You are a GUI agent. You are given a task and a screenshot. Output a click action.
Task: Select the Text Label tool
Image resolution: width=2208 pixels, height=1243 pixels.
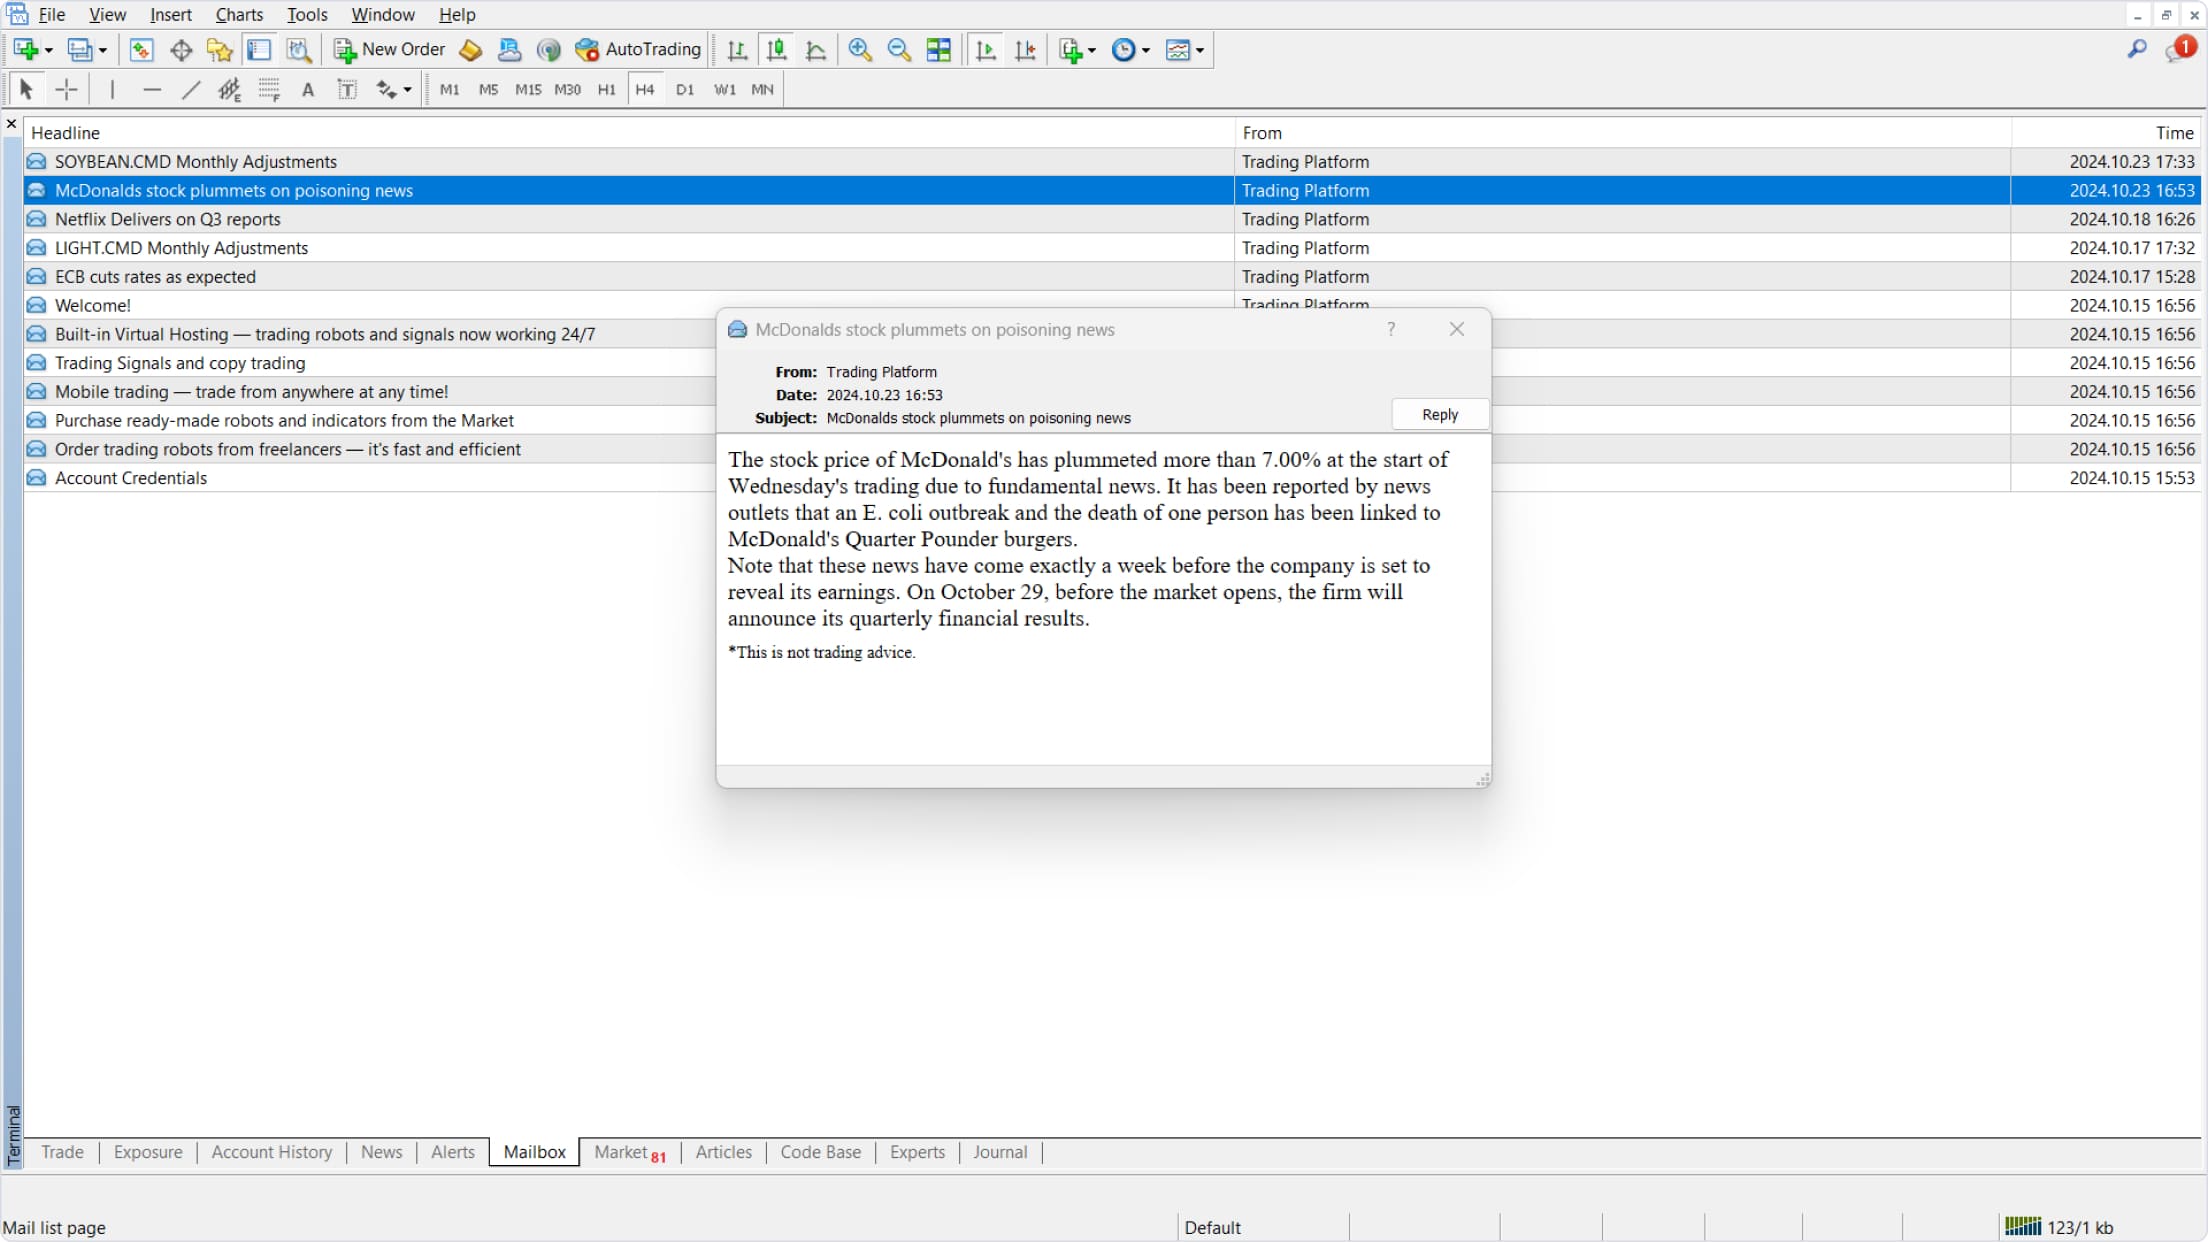coord(347,90)
